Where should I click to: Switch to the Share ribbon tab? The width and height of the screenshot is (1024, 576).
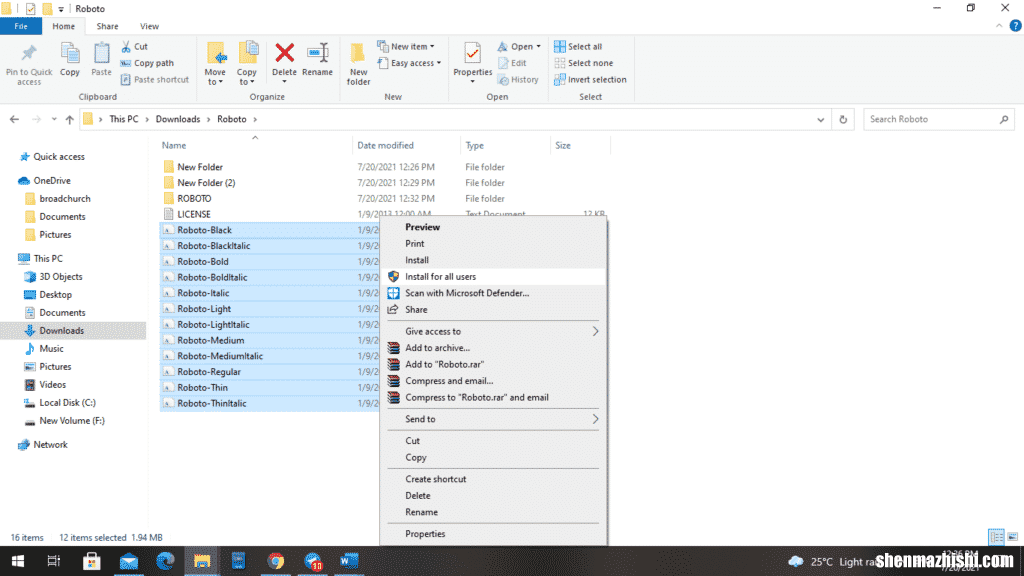coord(107,26)
